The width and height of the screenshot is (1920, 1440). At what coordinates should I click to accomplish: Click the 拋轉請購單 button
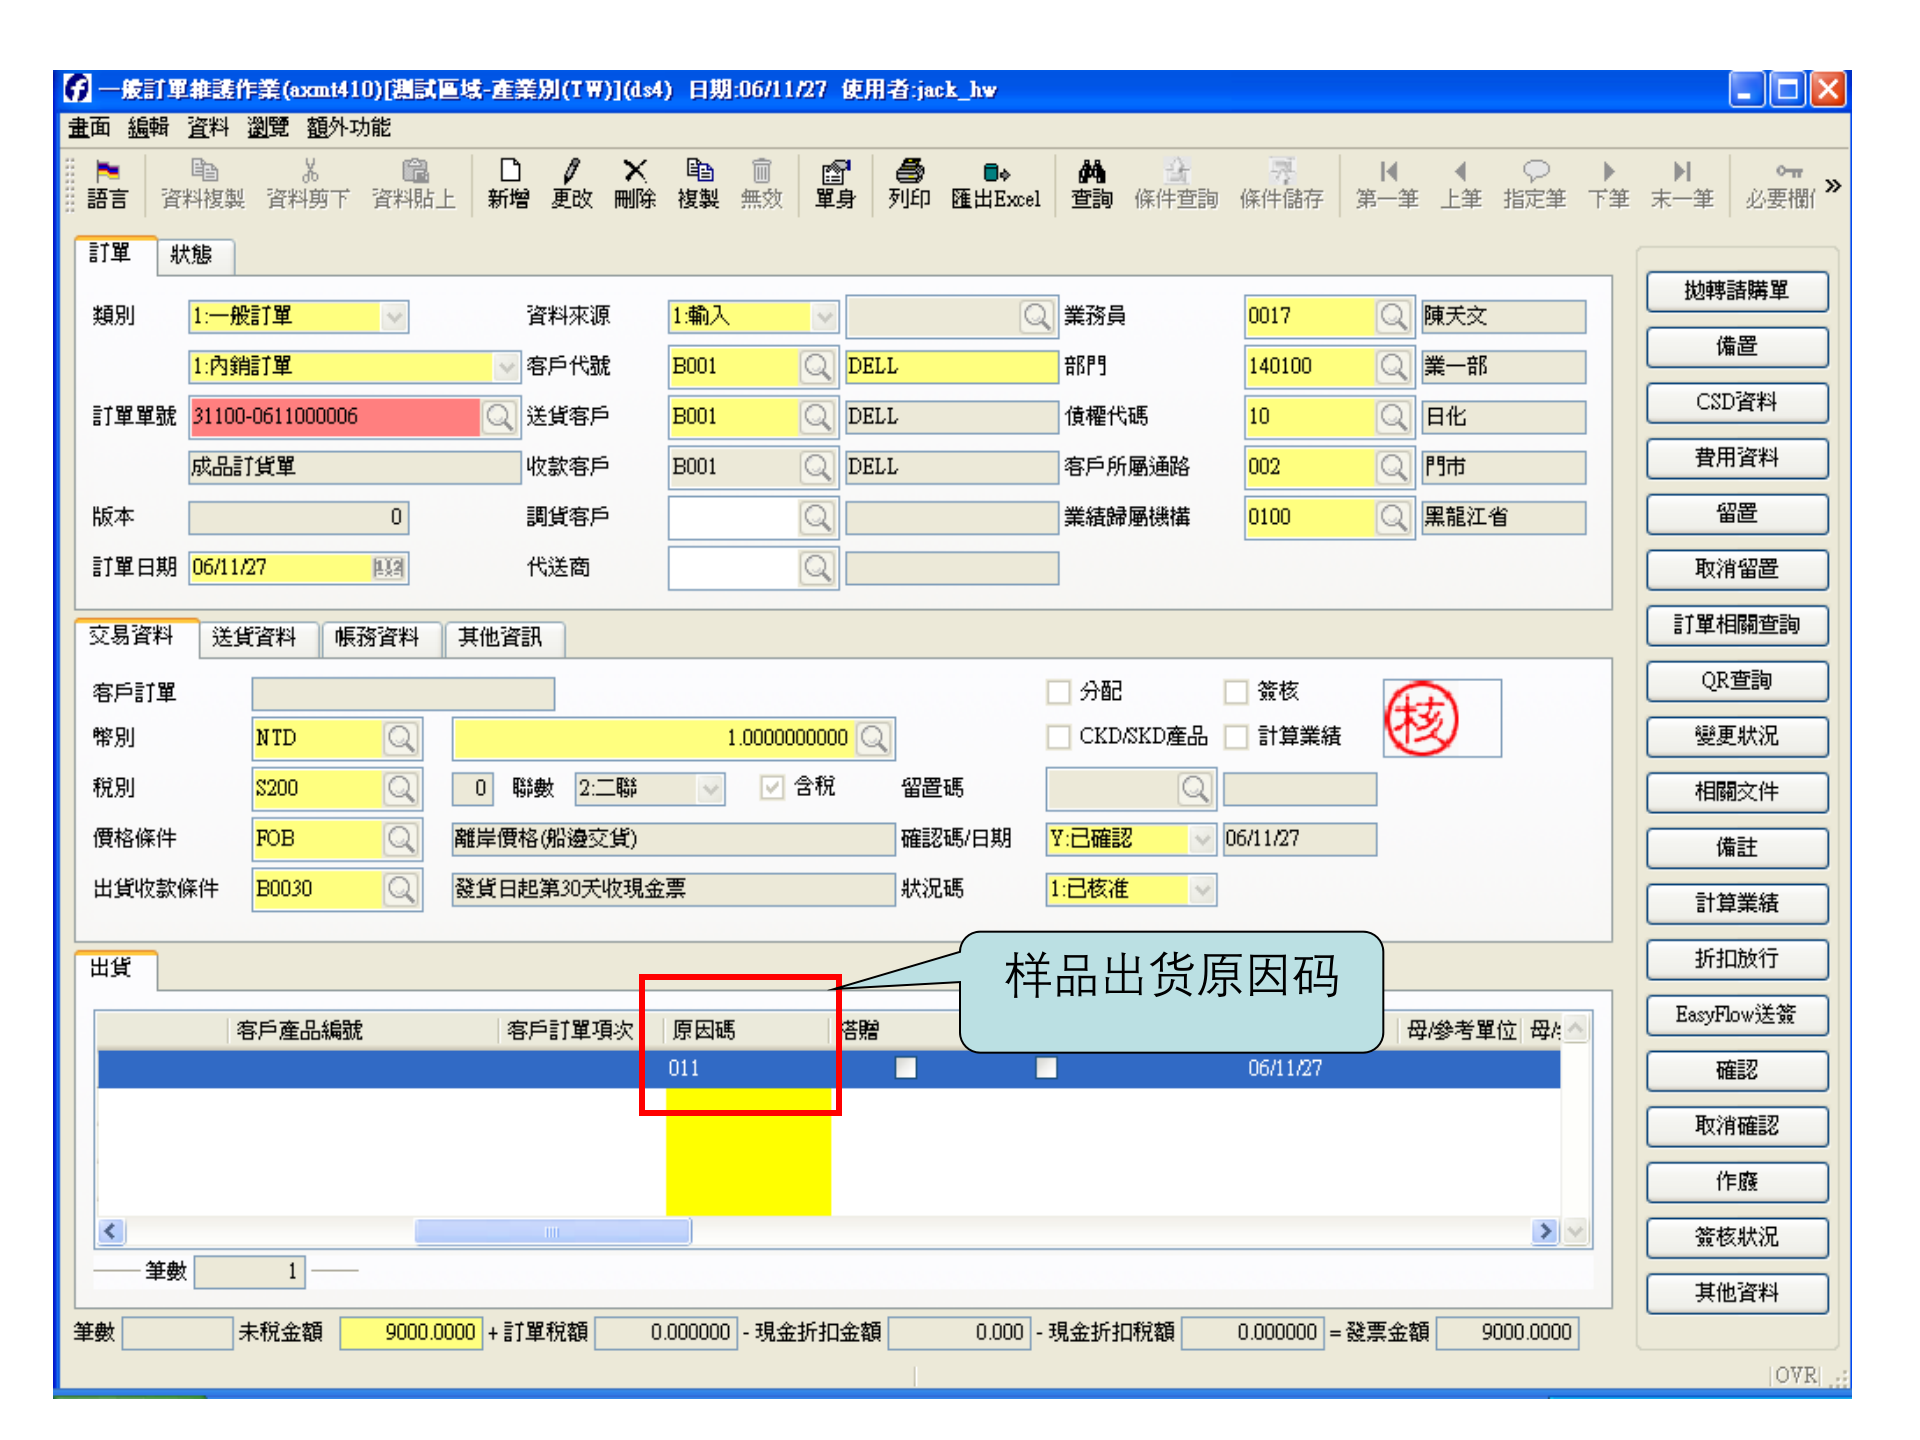1737,291
